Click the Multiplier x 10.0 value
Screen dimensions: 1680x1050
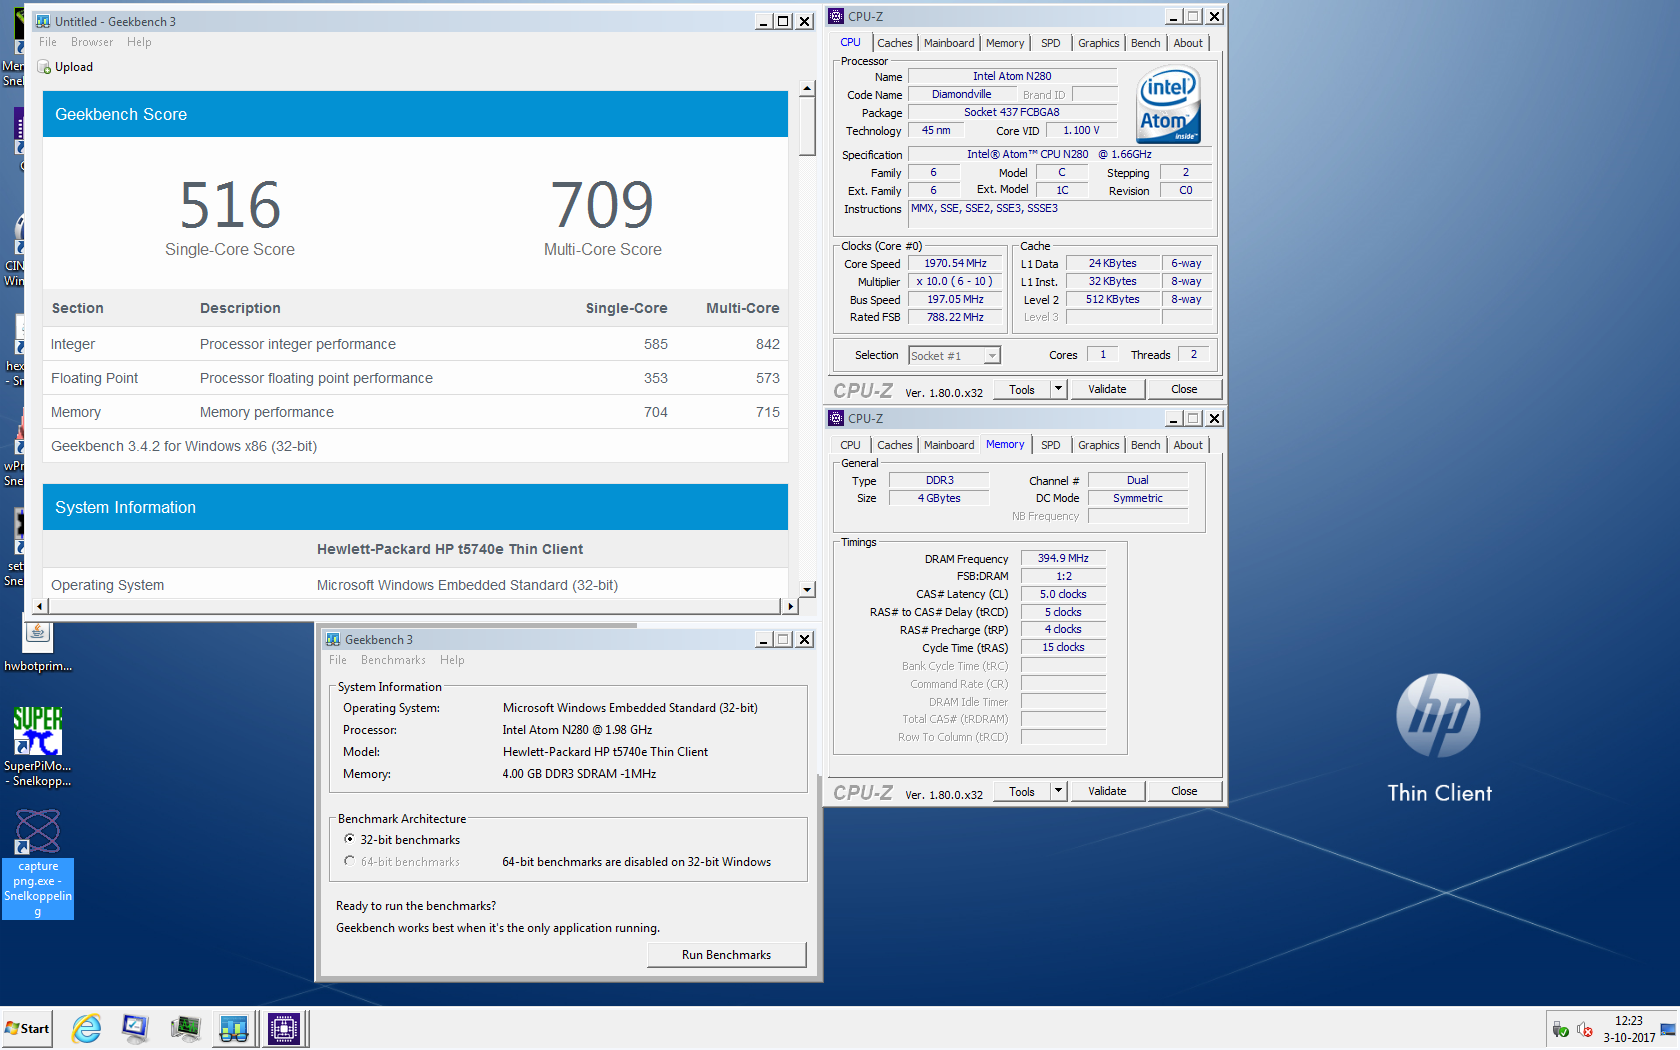[955, 282]
